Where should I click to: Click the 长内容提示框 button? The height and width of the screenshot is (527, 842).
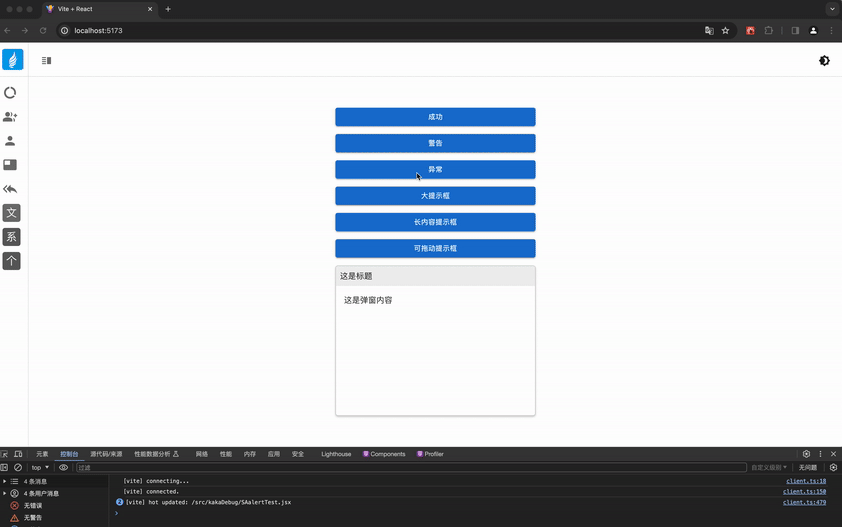click(435, 222)
